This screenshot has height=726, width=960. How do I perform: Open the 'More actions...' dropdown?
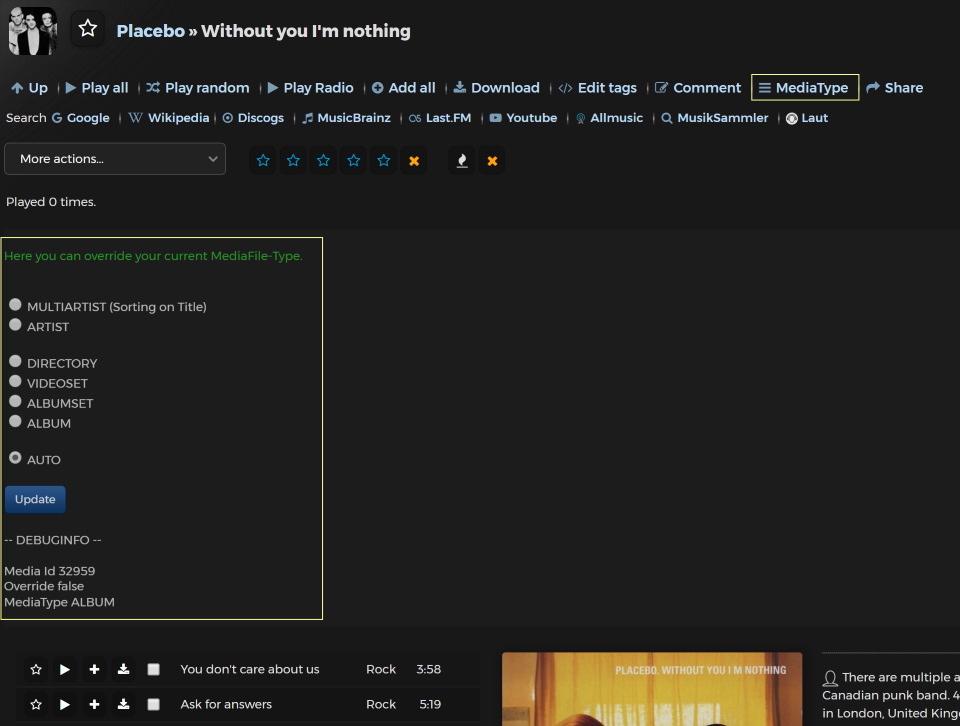[115, 159]
